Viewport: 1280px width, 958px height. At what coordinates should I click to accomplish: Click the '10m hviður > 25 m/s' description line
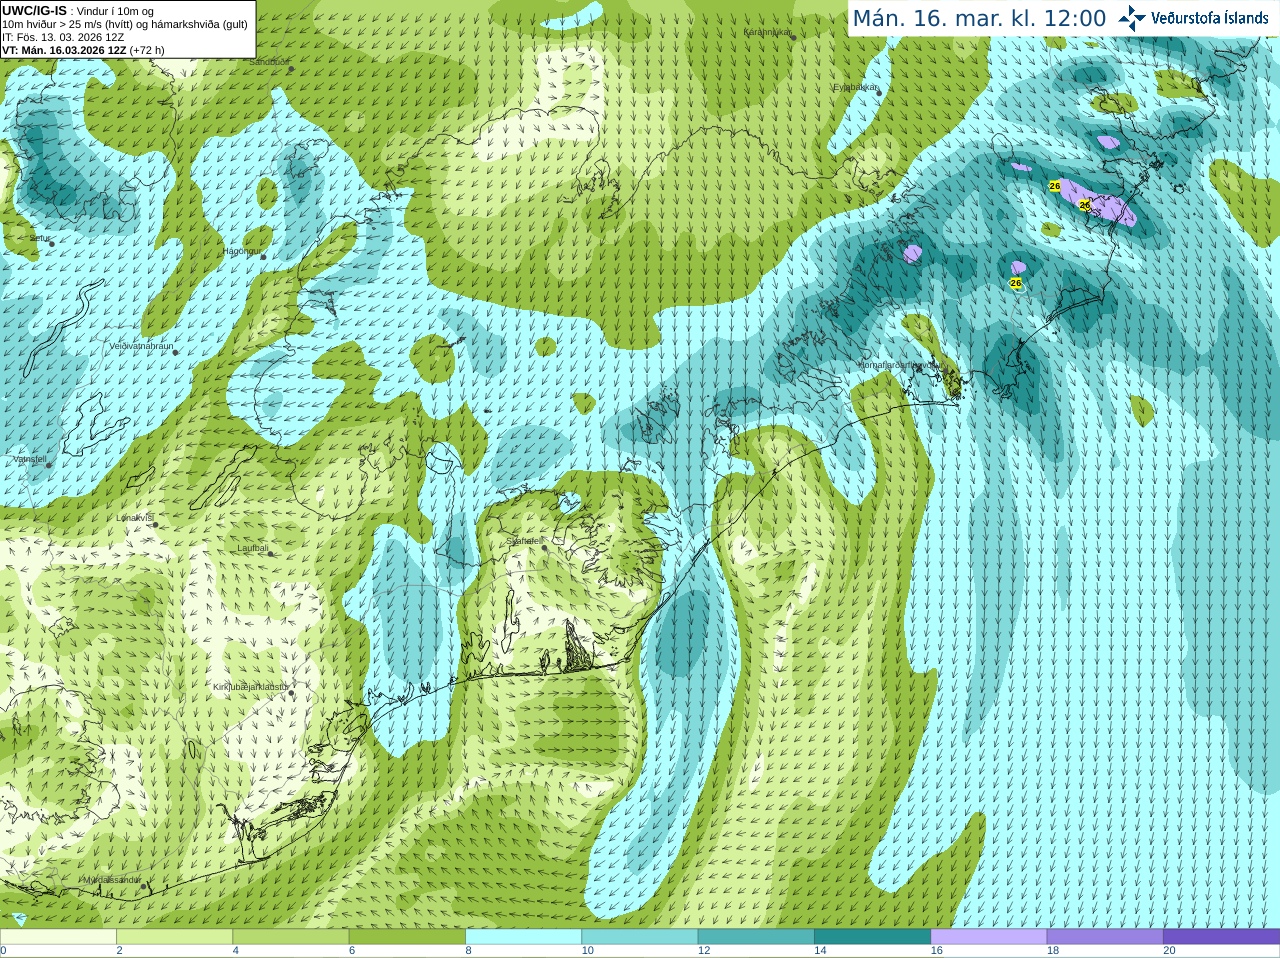[x=125, y=24]
